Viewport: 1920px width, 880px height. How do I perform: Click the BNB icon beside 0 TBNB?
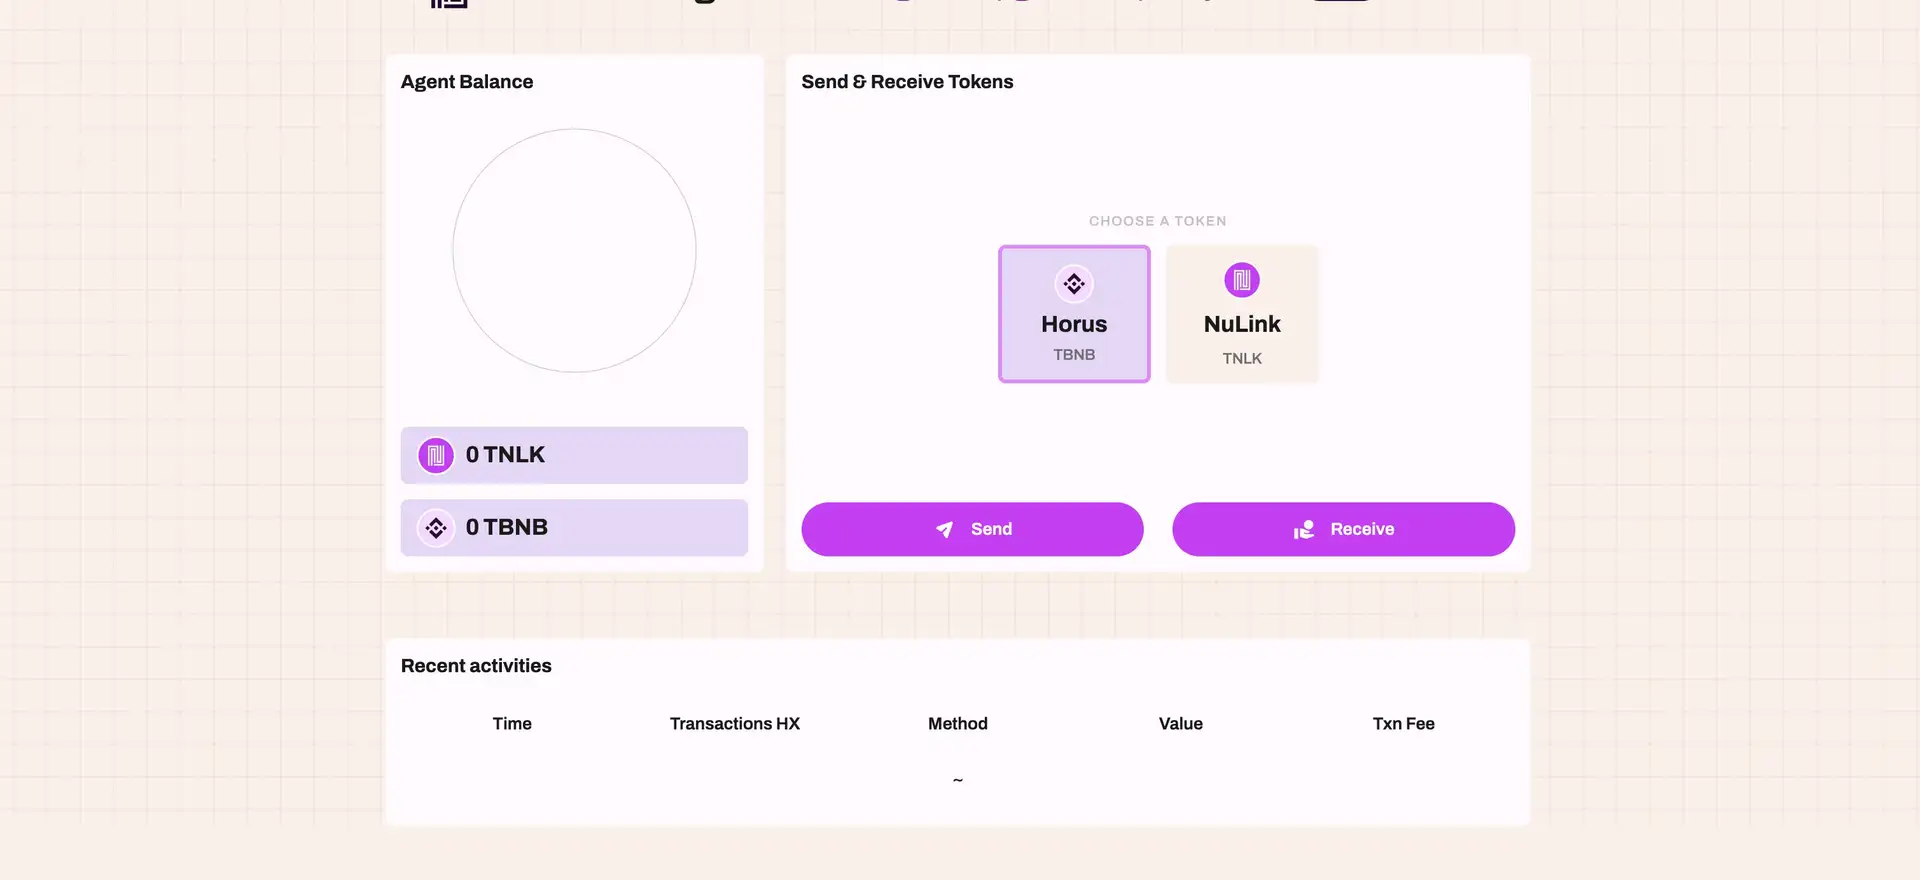(436, 528)
